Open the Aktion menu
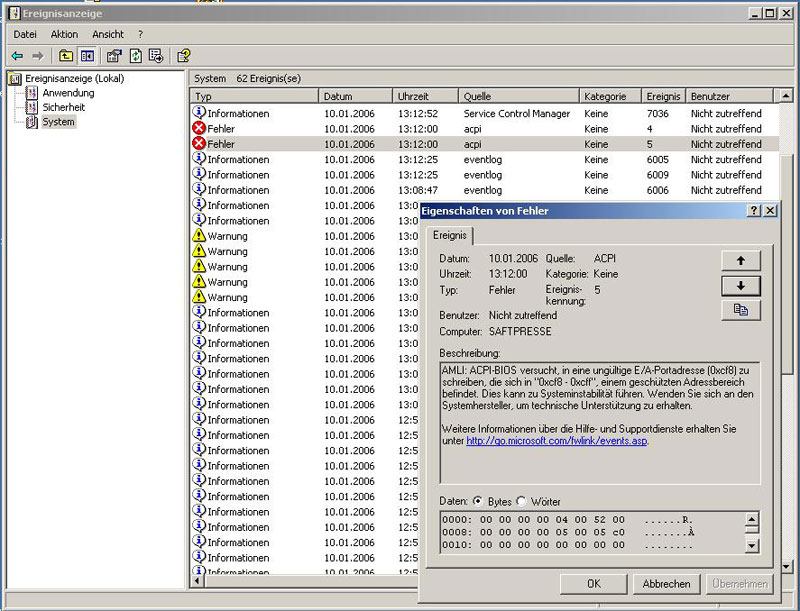This screenshot has height=611, width=800. pyautogui.click(x=64, y=34)
